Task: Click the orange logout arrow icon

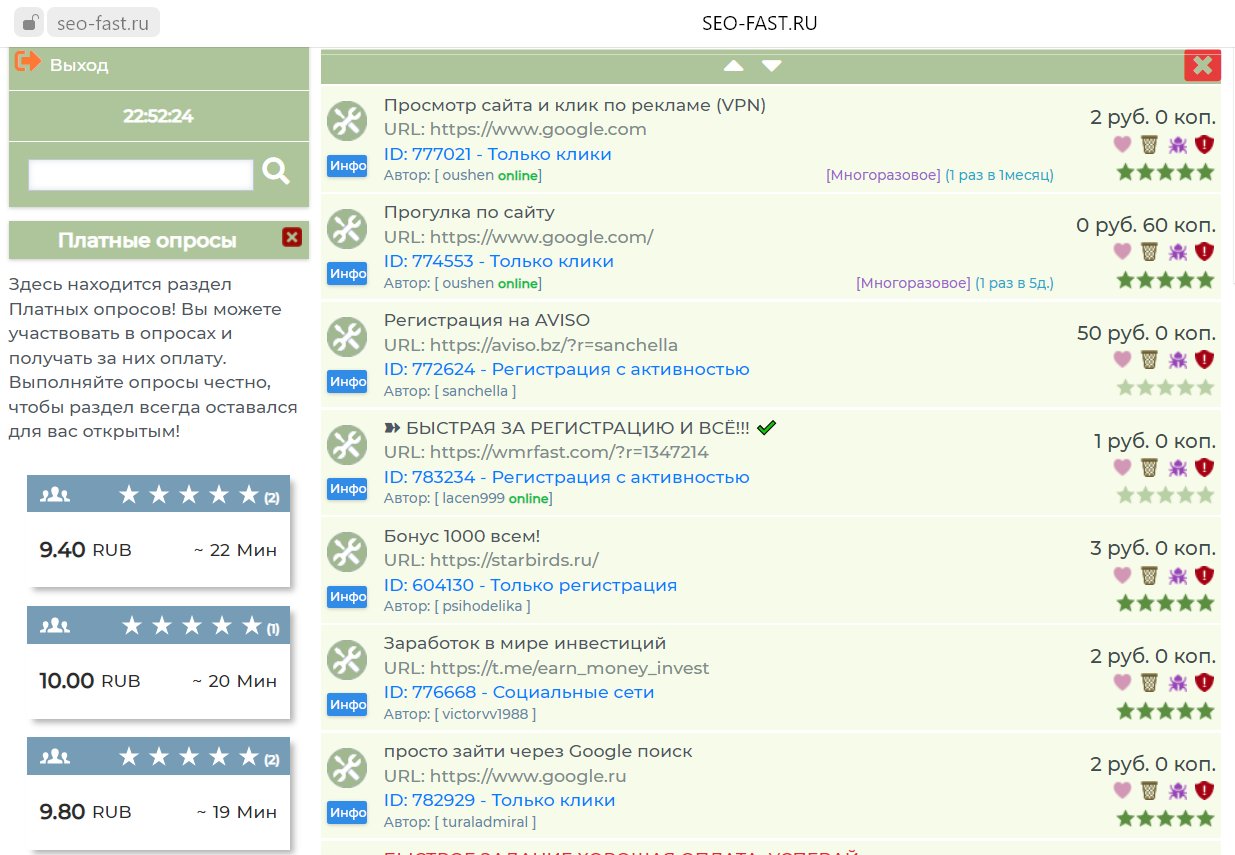Action: tap(28, 62)
